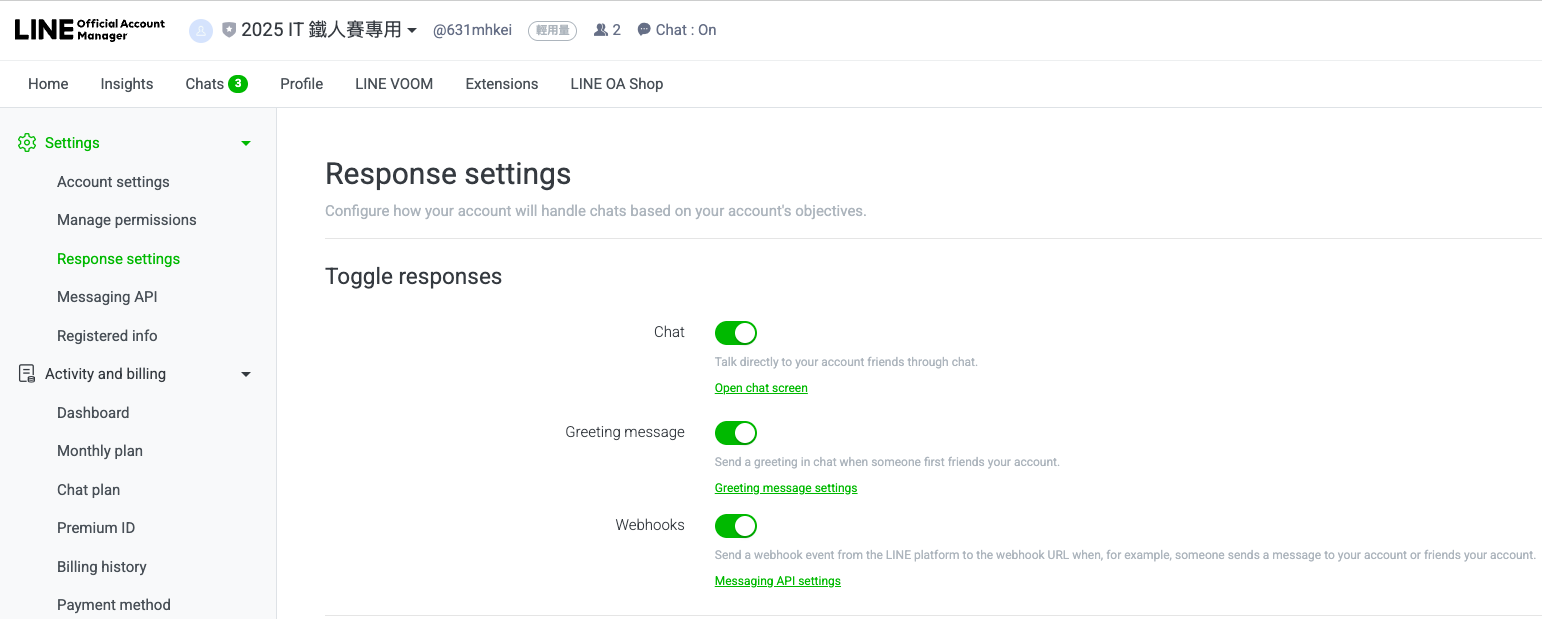Click the Chat : On status text

(686, 30)
